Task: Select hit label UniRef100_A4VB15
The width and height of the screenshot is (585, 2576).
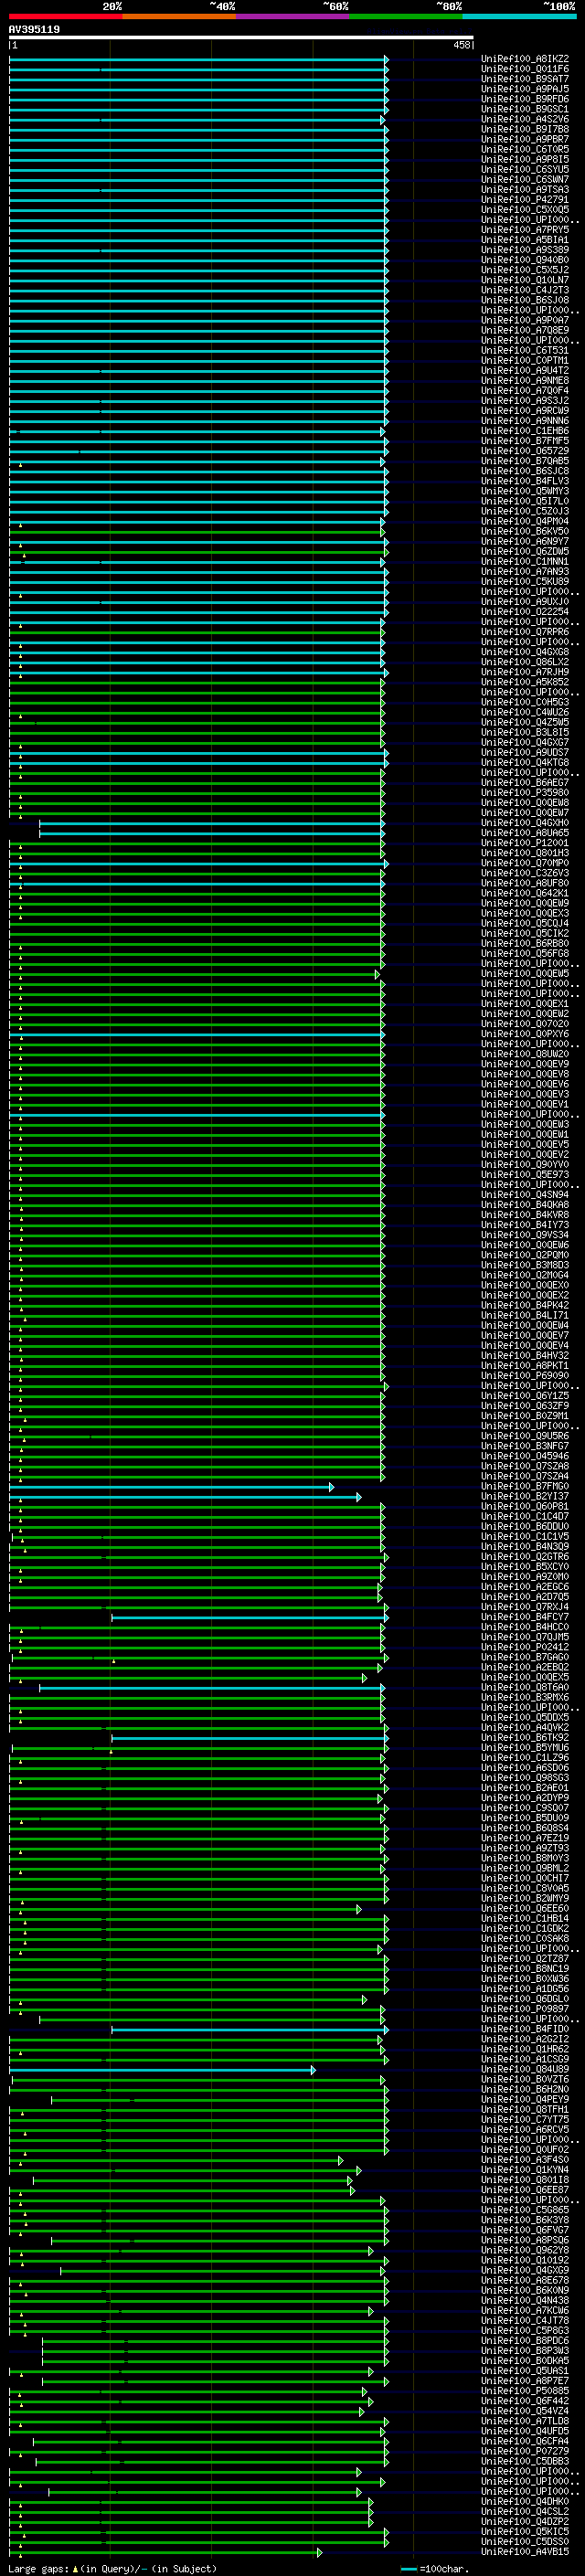Action: 525,2552
